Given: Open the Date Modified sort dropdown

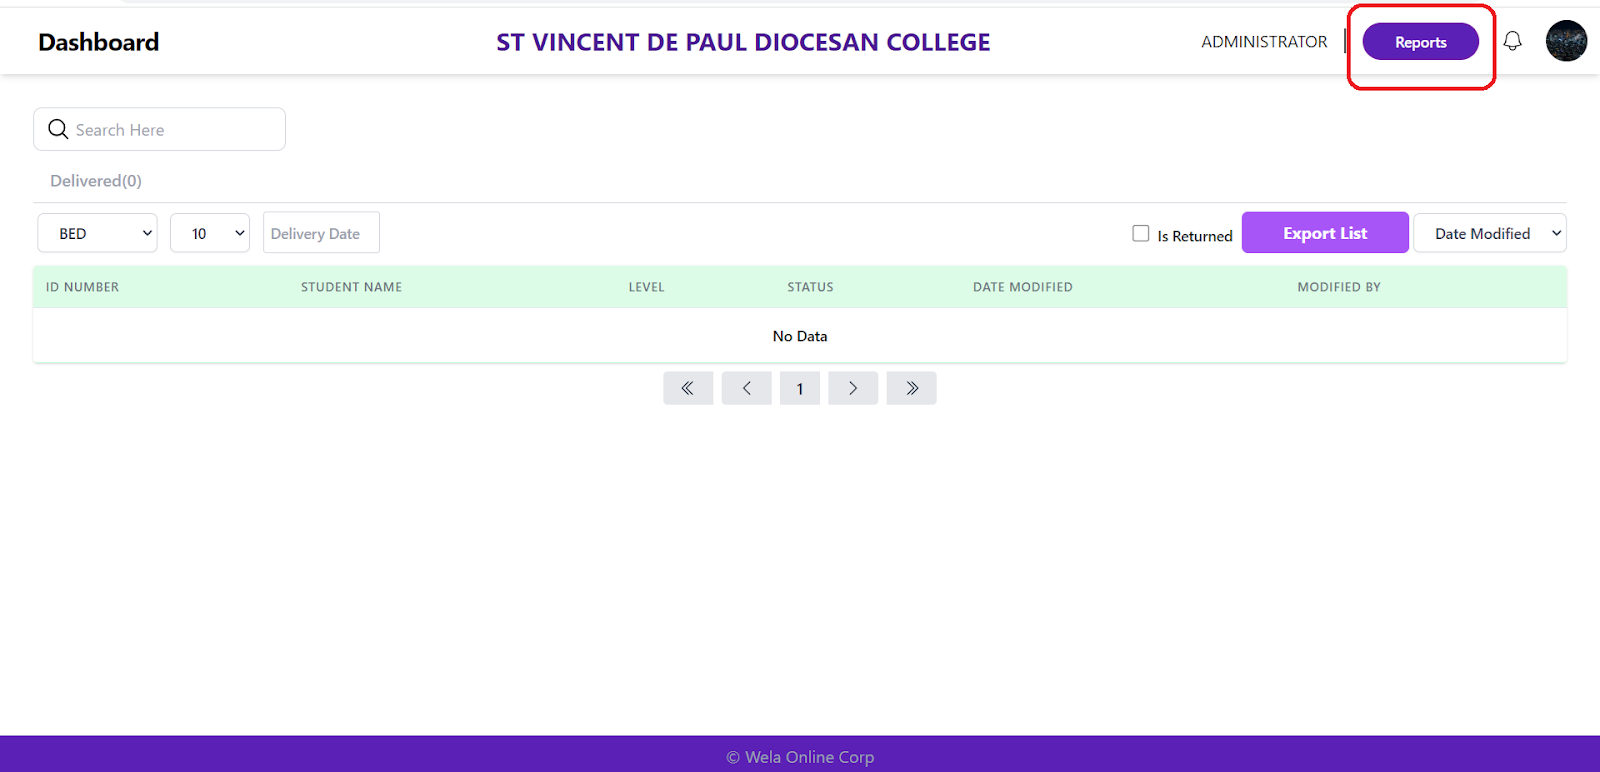Looking at the screenshot, I should [x=1489, y=233].
